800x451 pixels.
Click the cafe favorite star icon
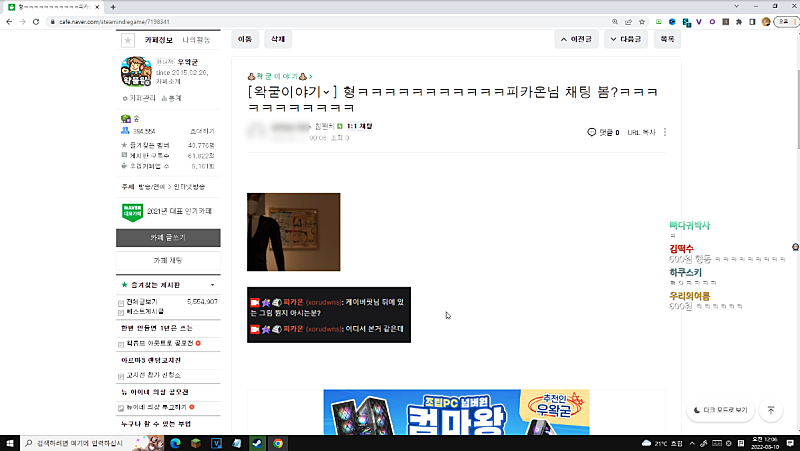coord(127,40)
